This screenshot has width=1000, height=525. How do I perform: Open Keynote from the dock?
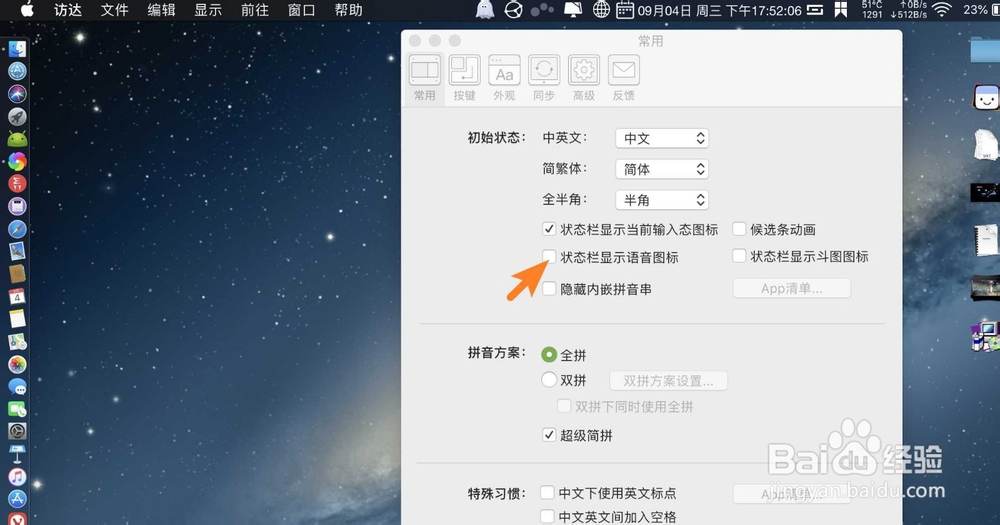pyautogui.click(x=17, y=454)
